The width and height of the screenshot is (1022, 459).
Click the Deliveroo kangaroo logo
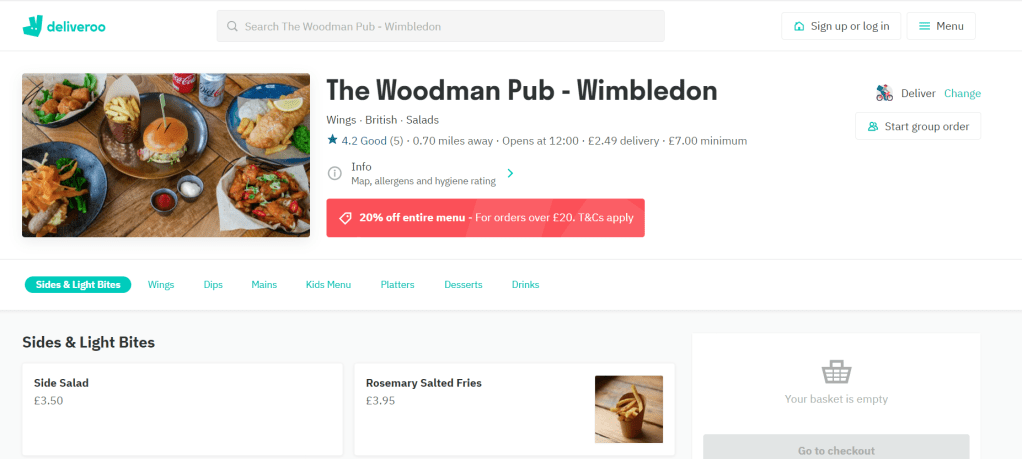[32, 26]
